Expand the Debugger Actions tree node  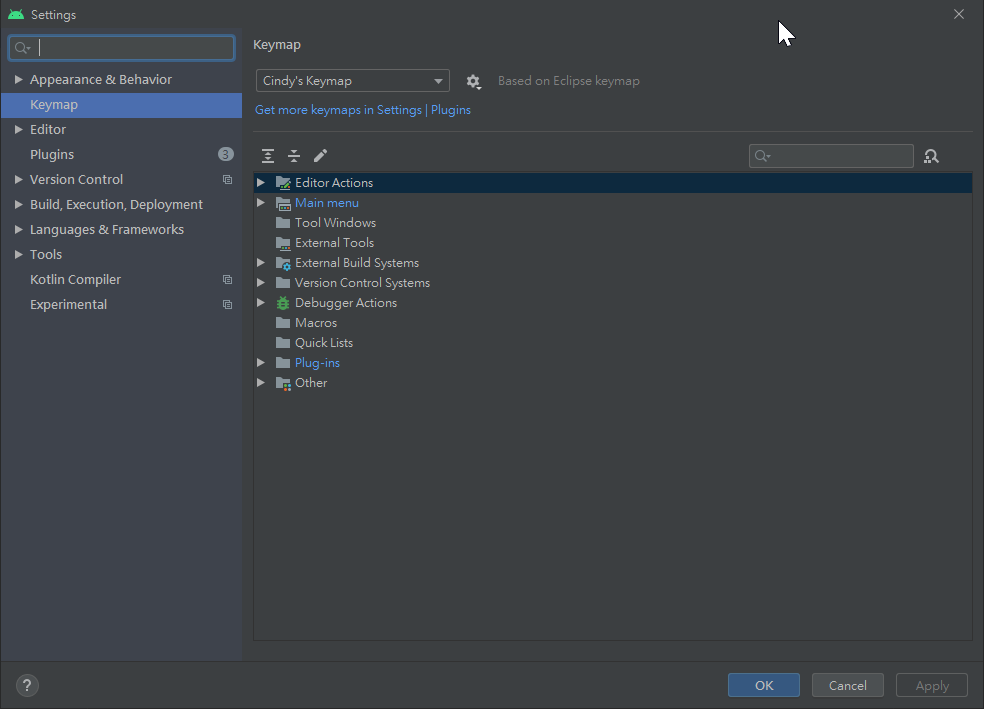point(260,303)
